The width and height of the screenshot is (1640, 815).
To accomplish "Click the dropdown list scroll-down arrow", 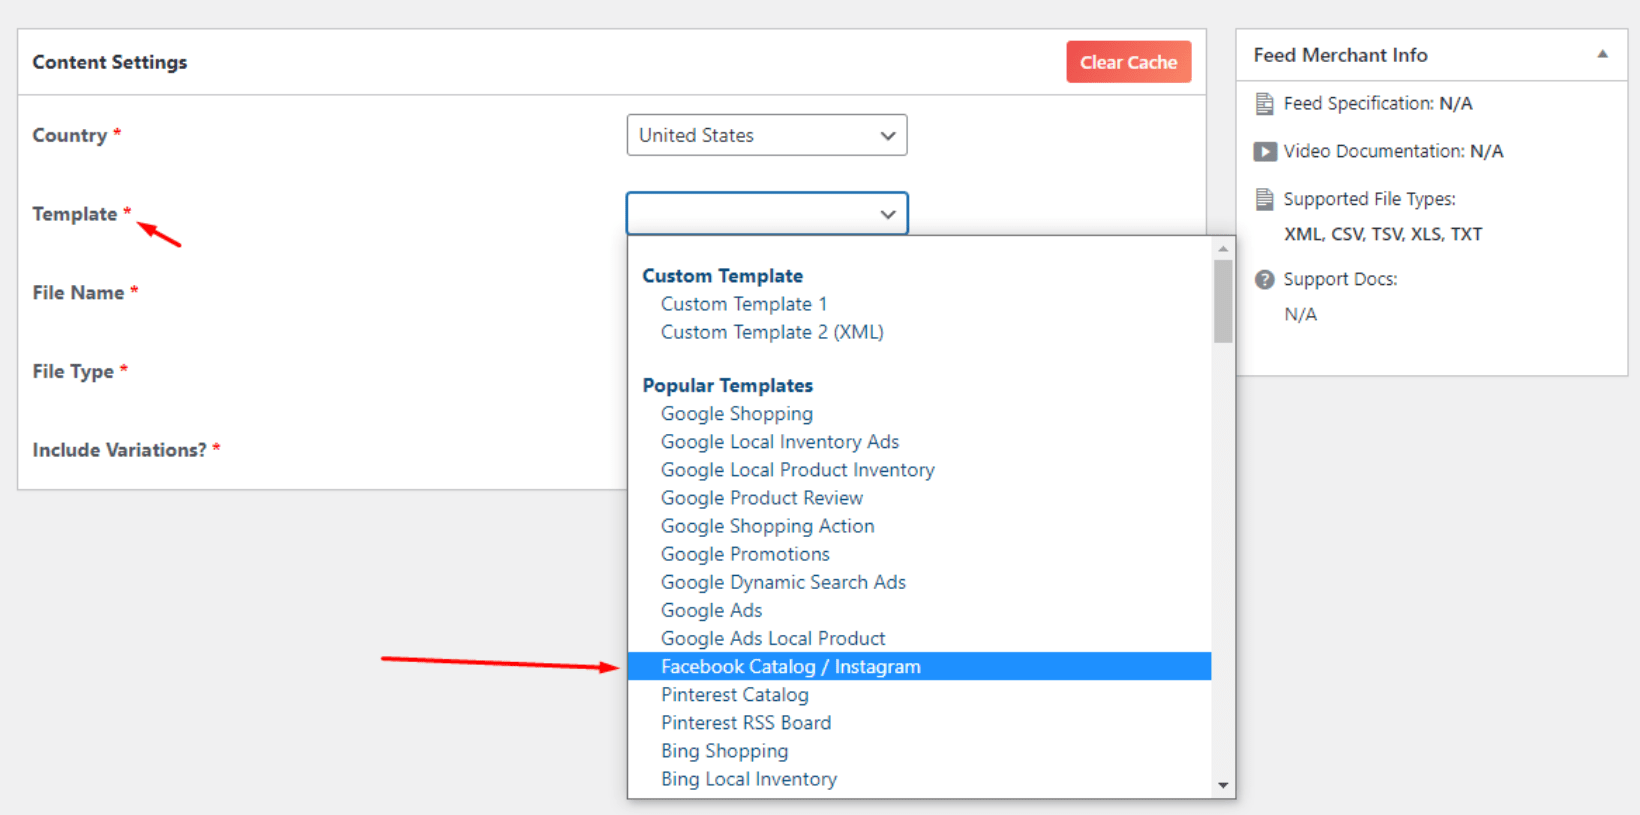I will (1223, 786).
